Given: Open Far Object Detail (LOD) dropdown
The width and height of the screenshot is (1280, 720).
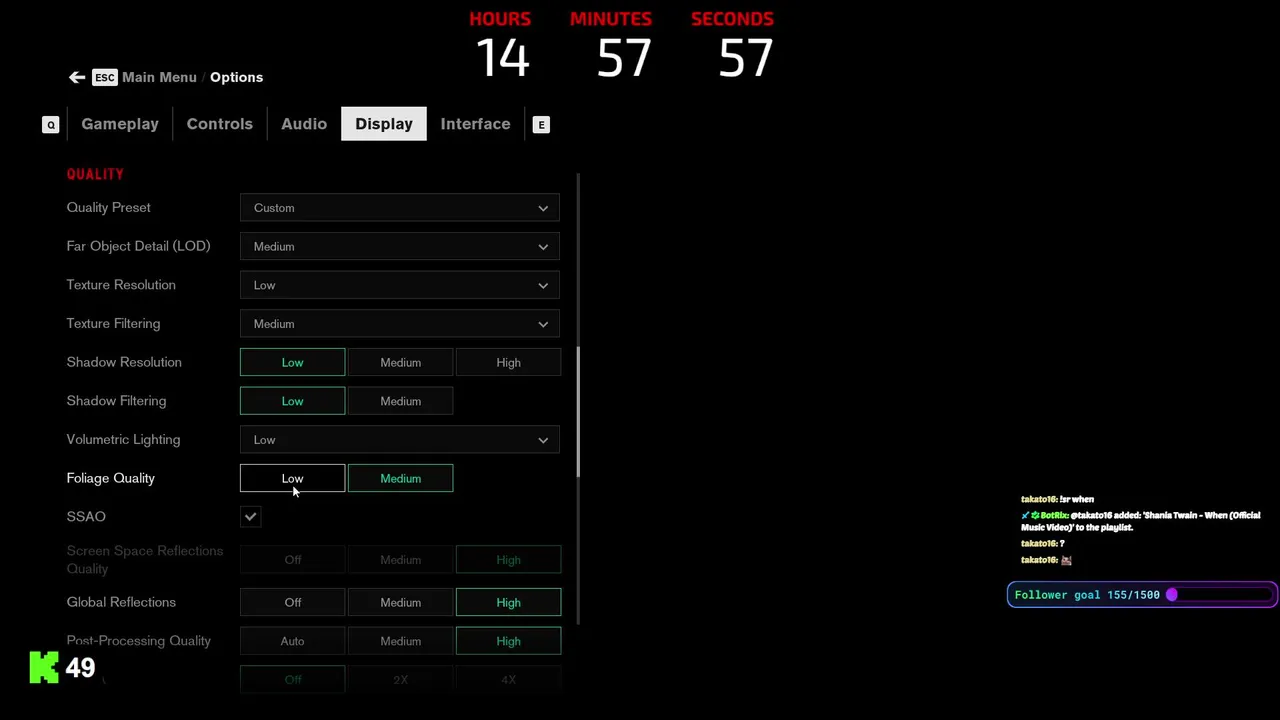Looking at the screenshot, I should point(400,246).
